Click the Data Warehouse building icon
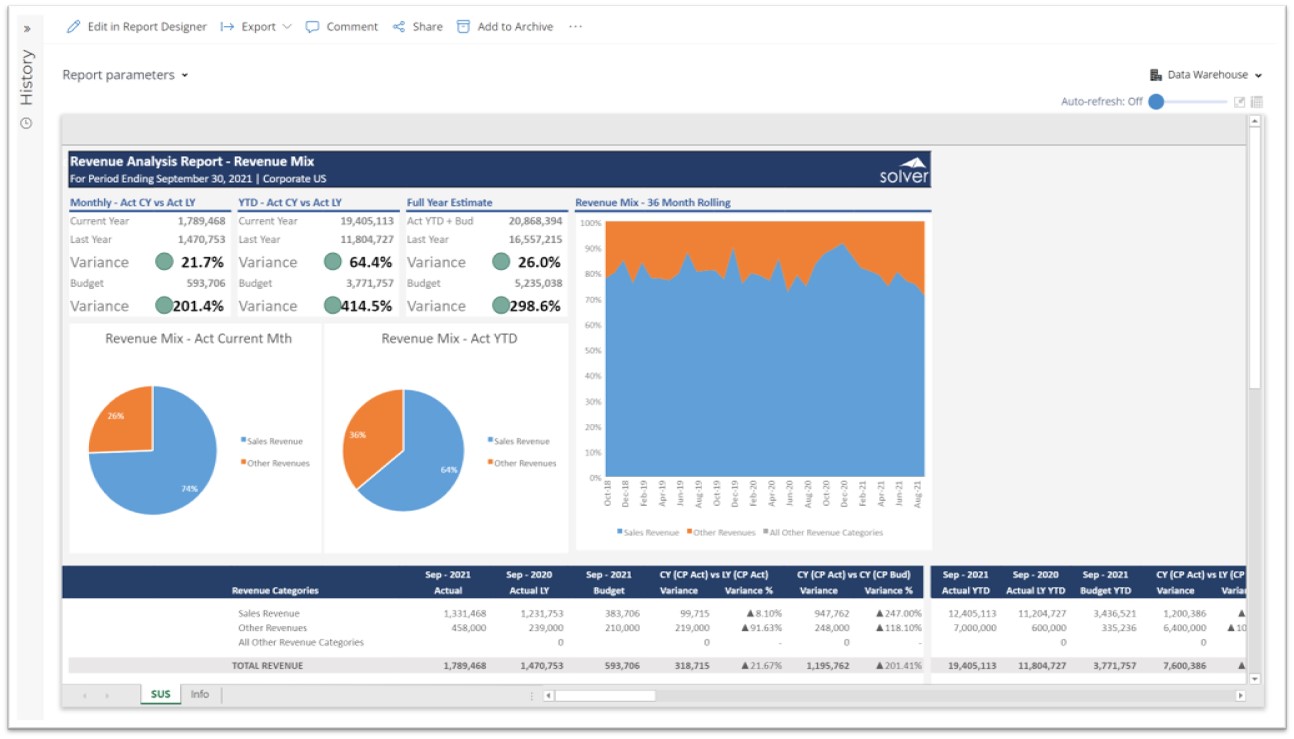Viewport: 1294px width, 739px height. [1156, 75]
